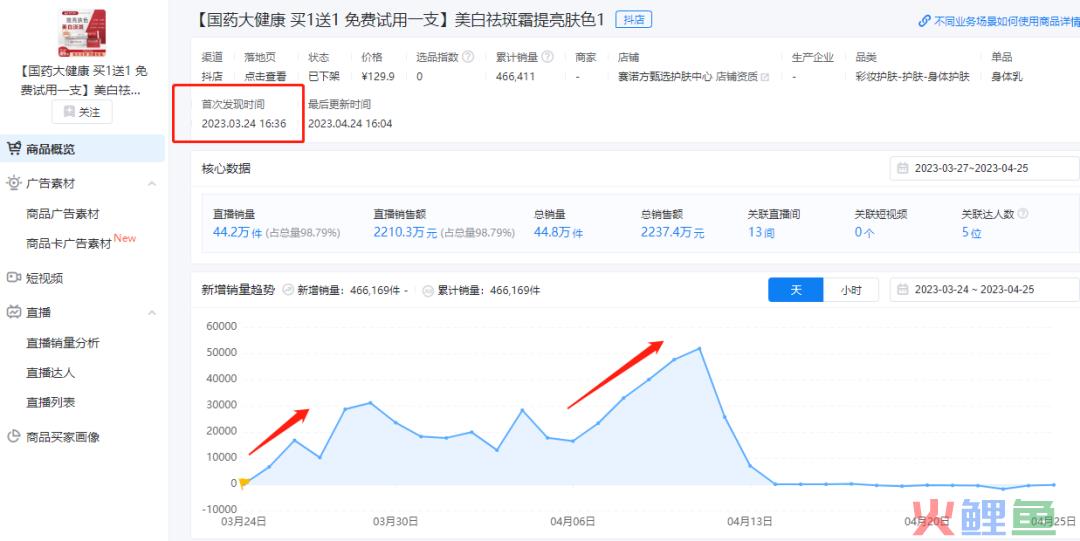The width and height of the screenshot is (1080, 541).
Task: Click yellow flag marker at 03月24日
Action: point(243,483)
